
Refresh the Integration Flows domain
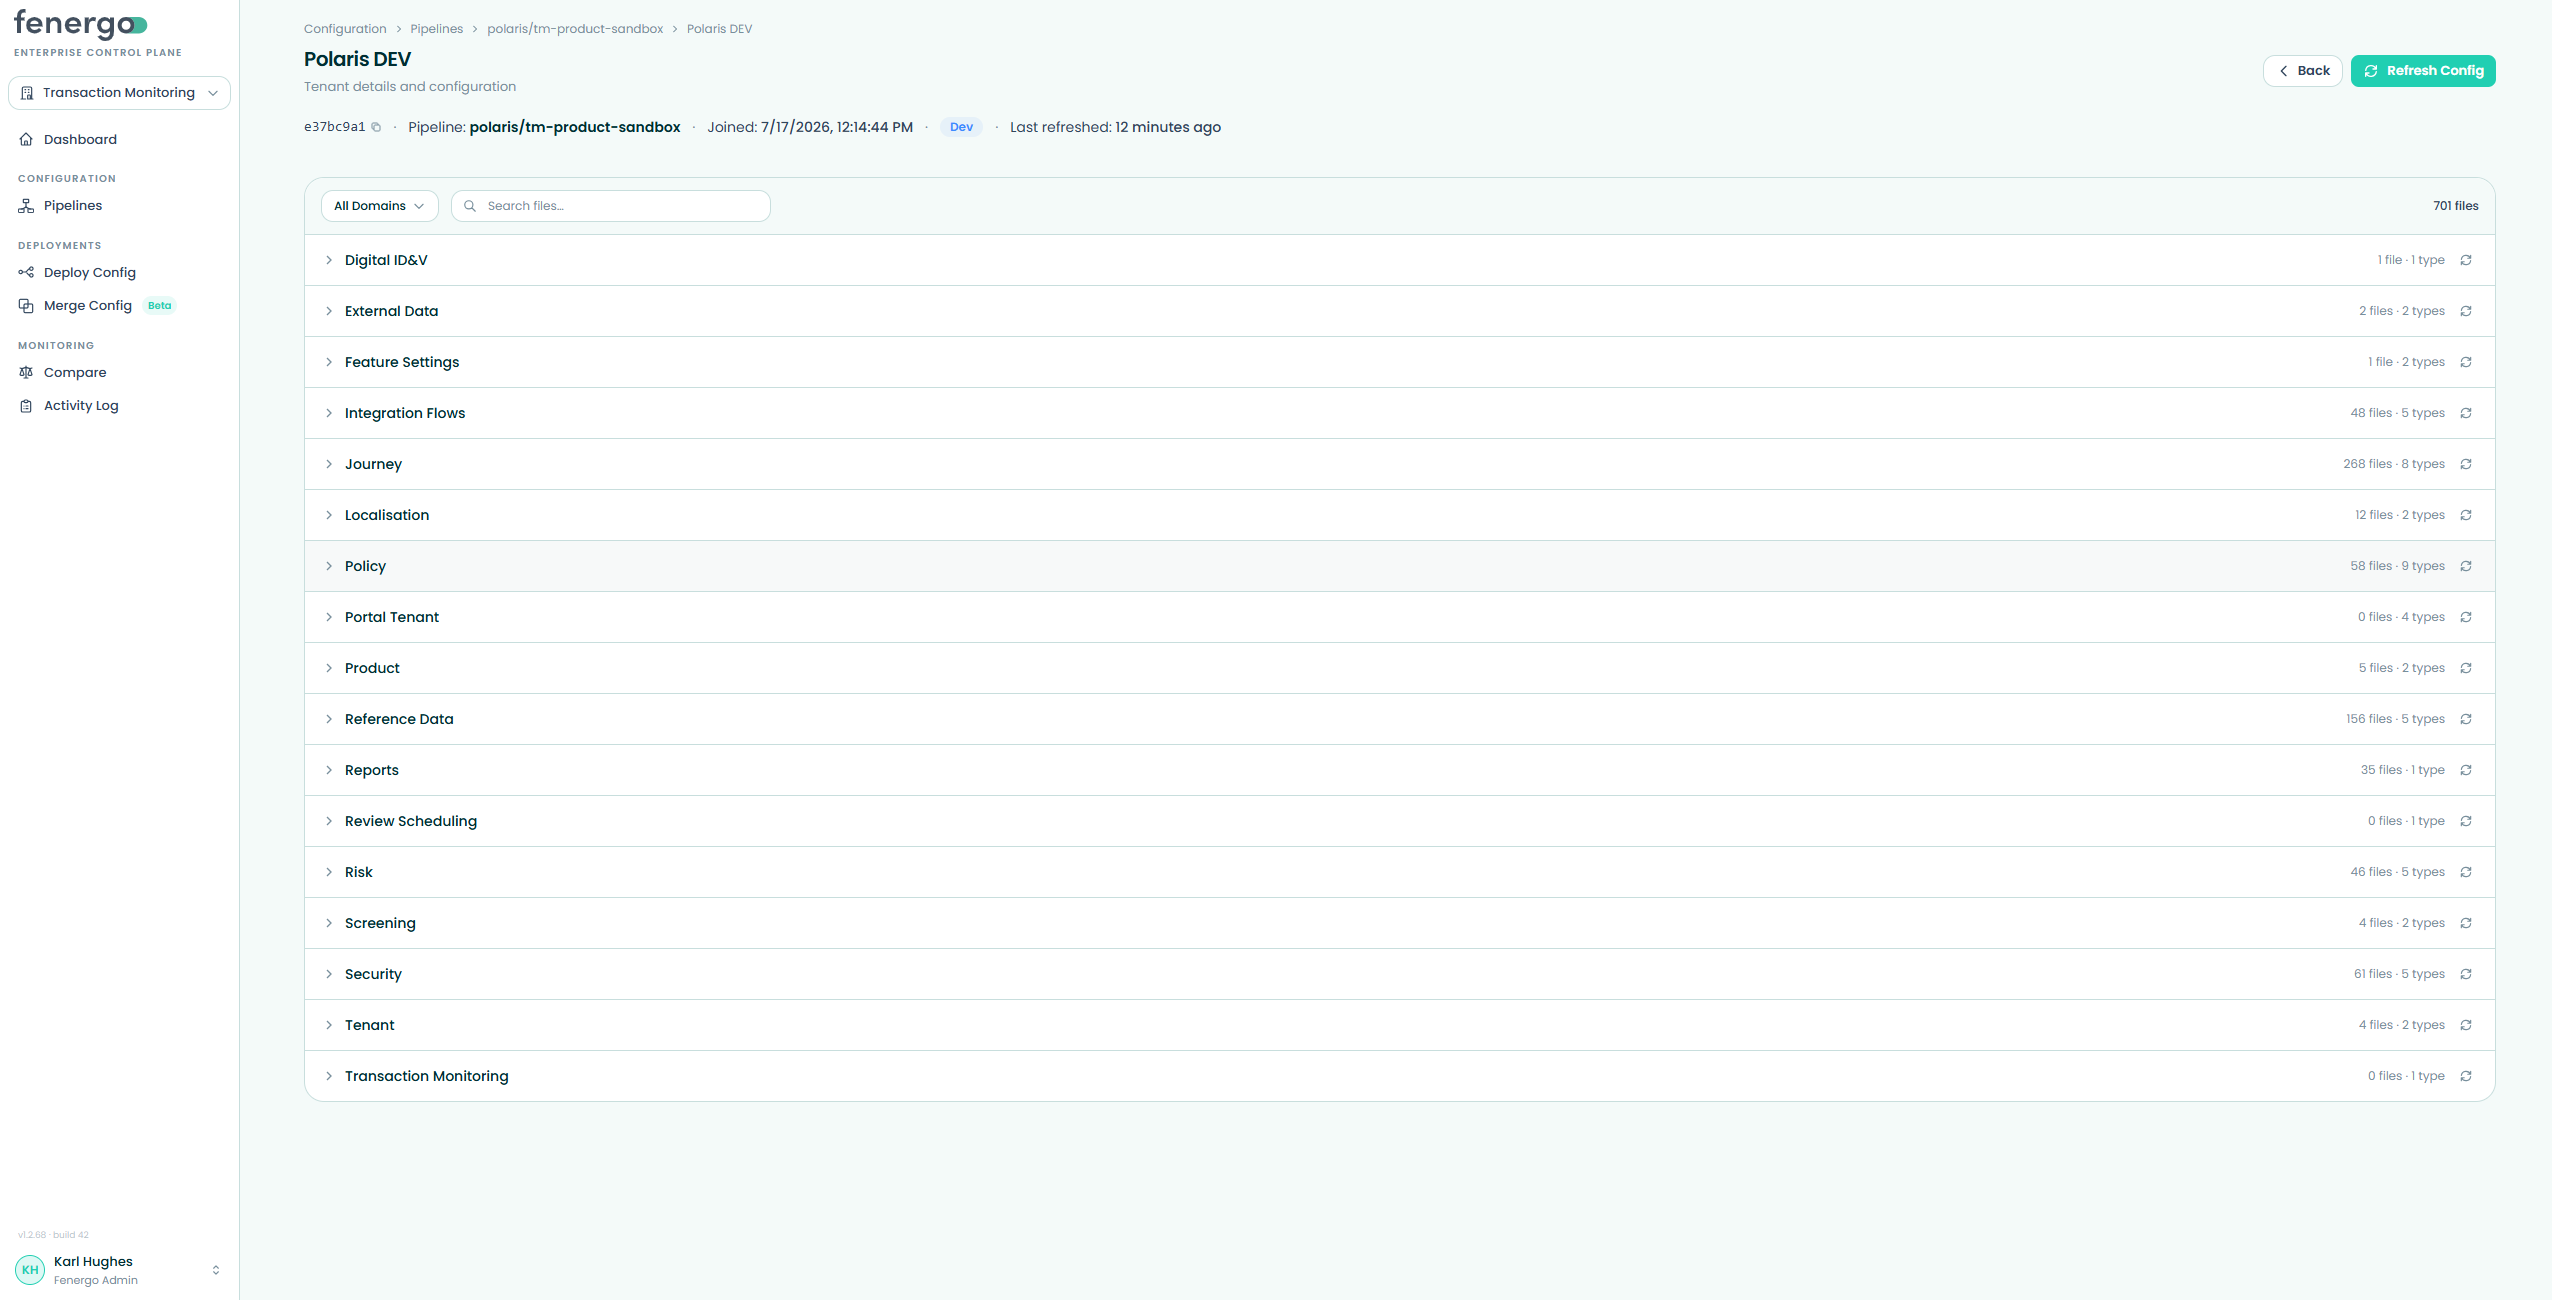pos(2466,413)
